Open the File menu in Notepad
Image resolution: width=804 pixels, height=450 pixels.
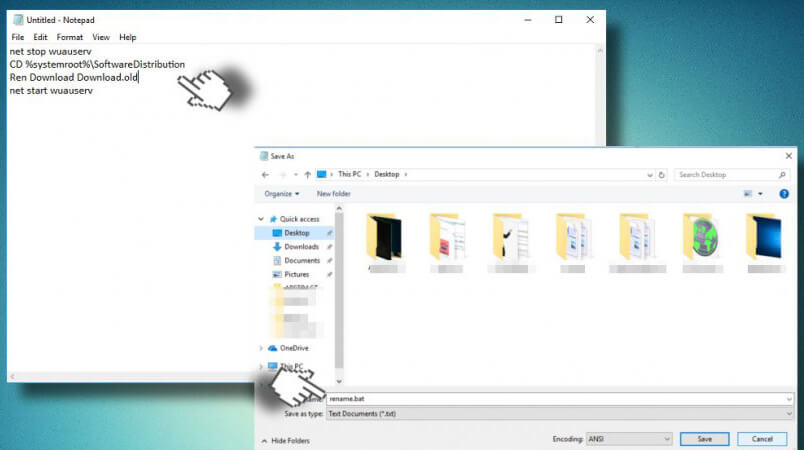point(17,37)
